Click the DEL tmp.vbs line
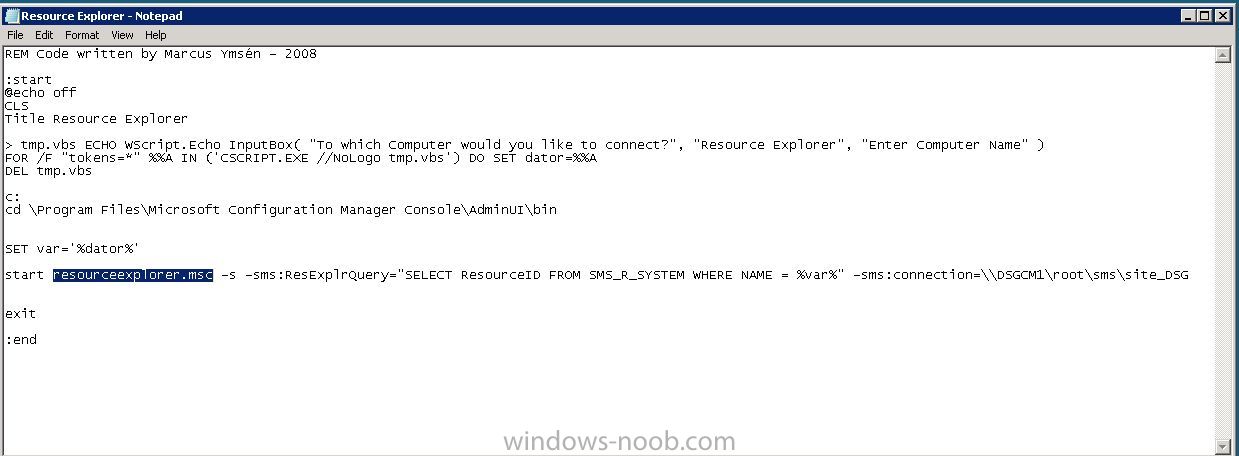Screen dimensions: 1239x456 [48, 171]
